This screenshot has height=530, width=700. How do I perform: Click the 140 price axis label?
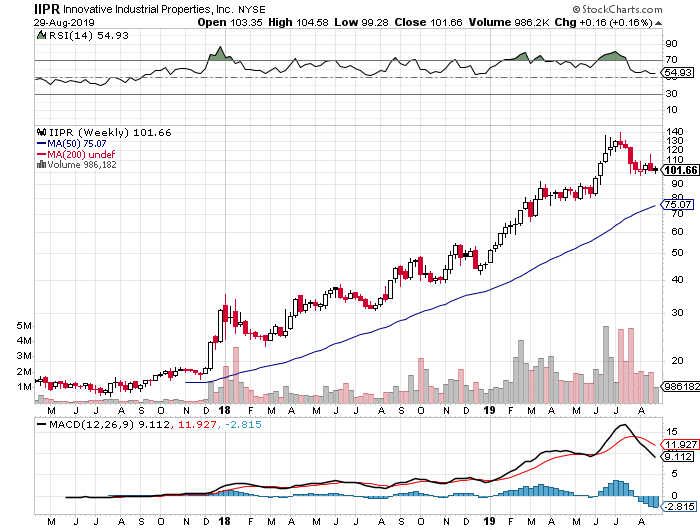pyautogui.click(x=674, y=131)
